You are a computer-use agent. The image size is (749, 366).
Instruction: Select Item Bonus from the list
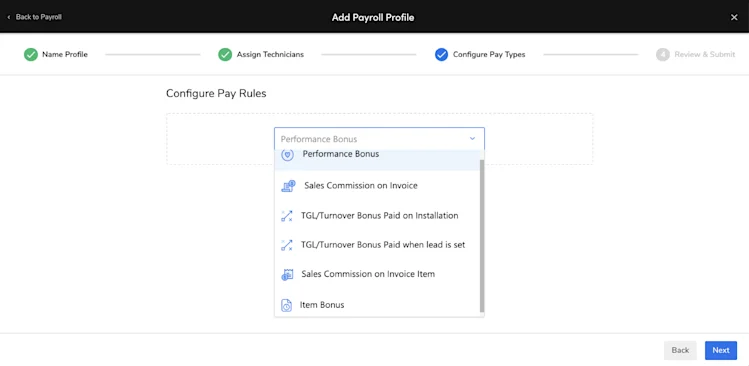click(x=377, y=305)
